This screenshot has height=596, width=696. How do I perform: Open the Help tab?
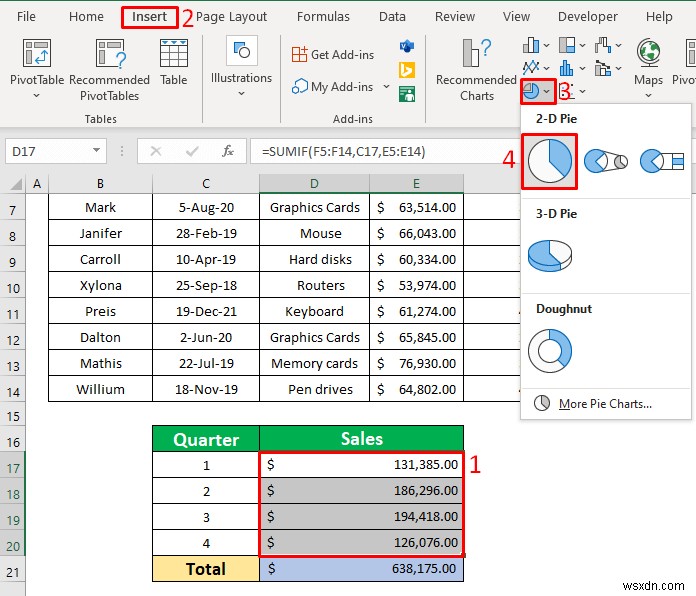click(659, 17)
